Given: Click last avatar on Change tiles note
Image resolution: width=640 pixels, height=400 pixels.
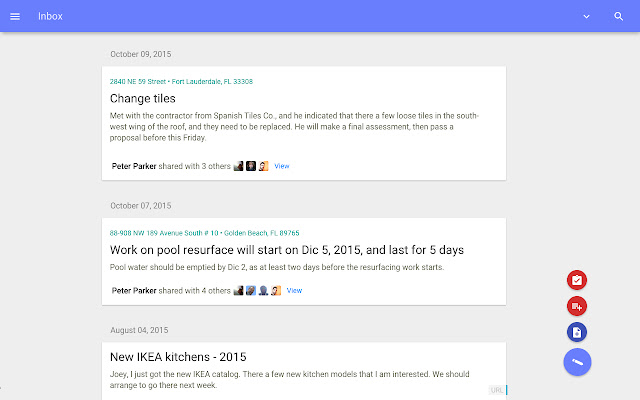Looking at the screenshot, I should tap(263, 166).
